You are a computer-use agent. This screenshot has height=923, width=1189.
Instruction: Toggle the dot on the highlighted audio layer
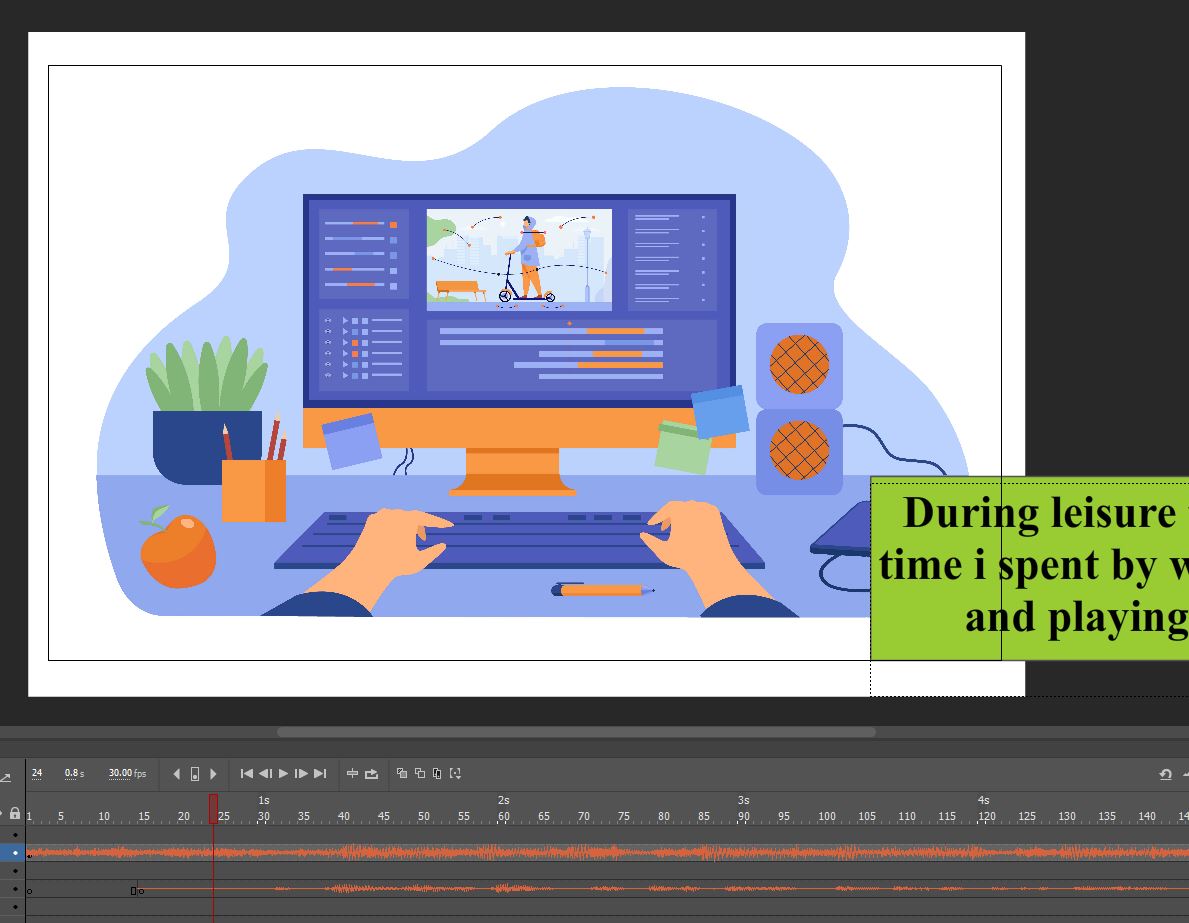tap(15, 852)
